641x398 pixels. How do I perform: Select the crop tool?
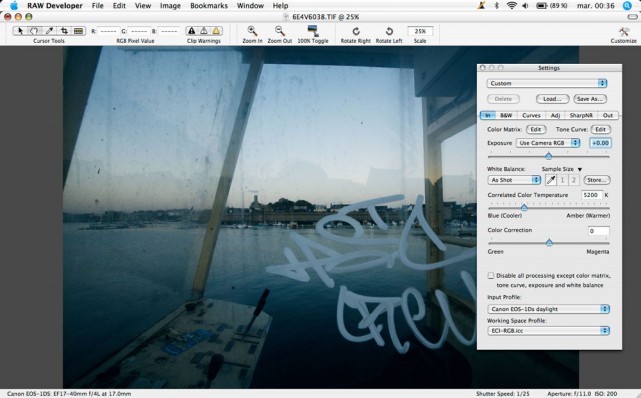pos(64,31)
